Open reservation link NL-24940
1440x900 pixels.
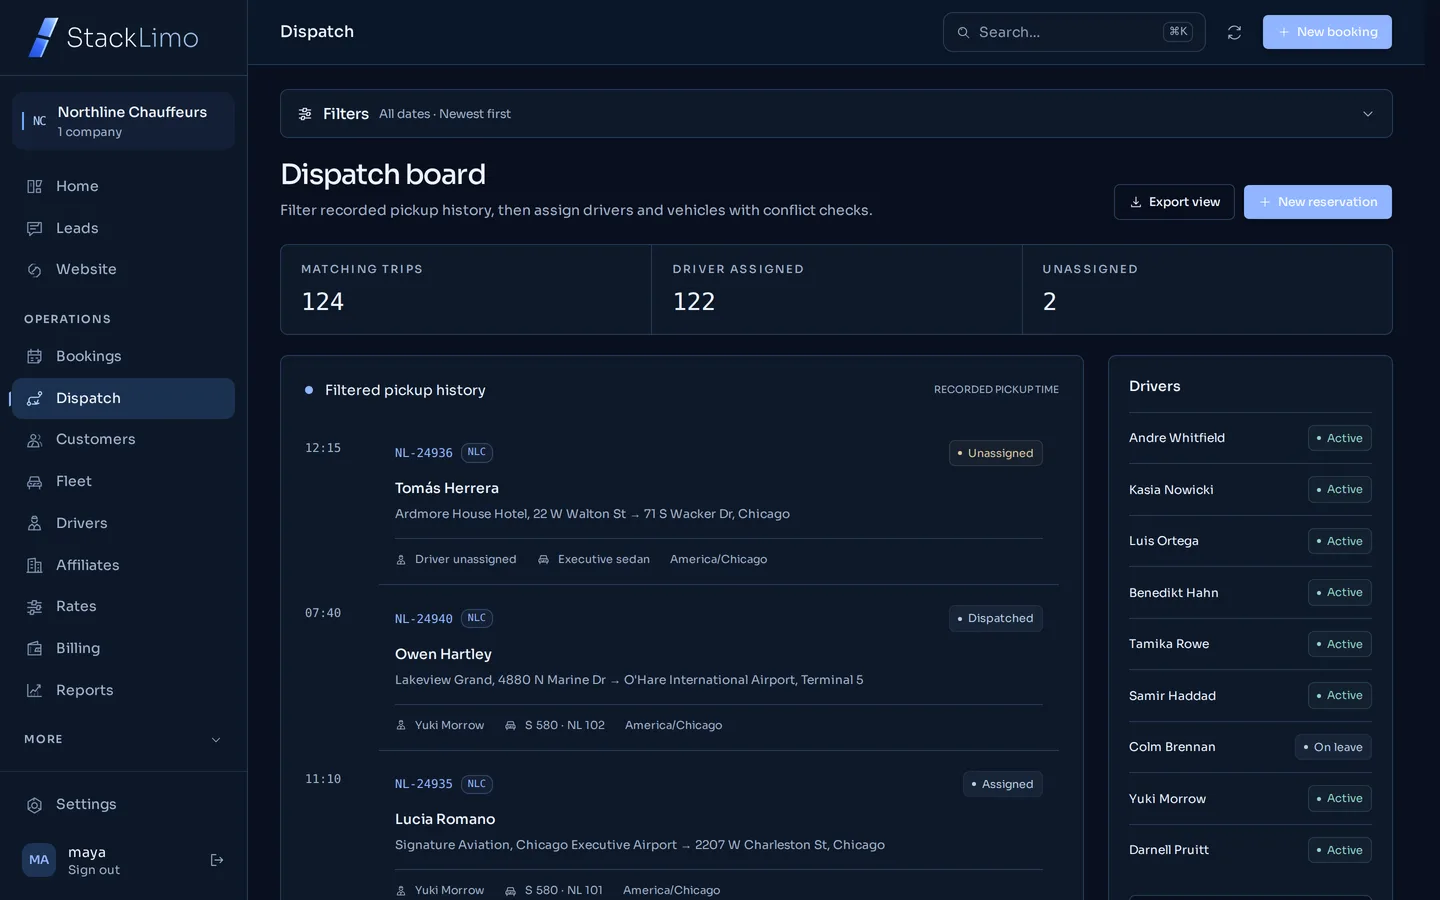click(x=424, y=619)
